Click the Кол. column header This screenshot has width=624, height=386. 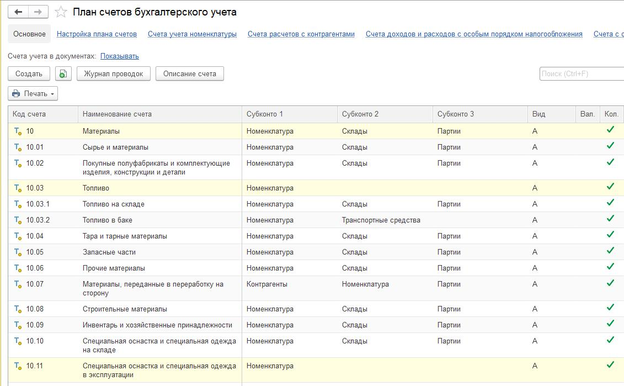(612, 114)
